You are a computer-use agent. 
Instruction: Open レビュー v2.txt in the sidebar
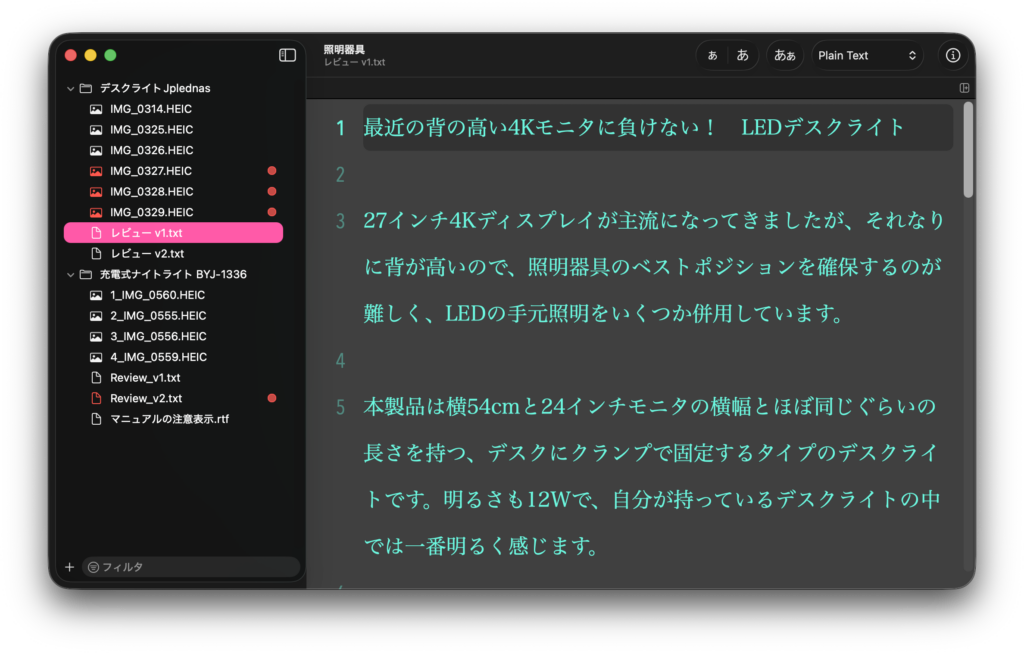pyautogui.click(x=147, y=254)
